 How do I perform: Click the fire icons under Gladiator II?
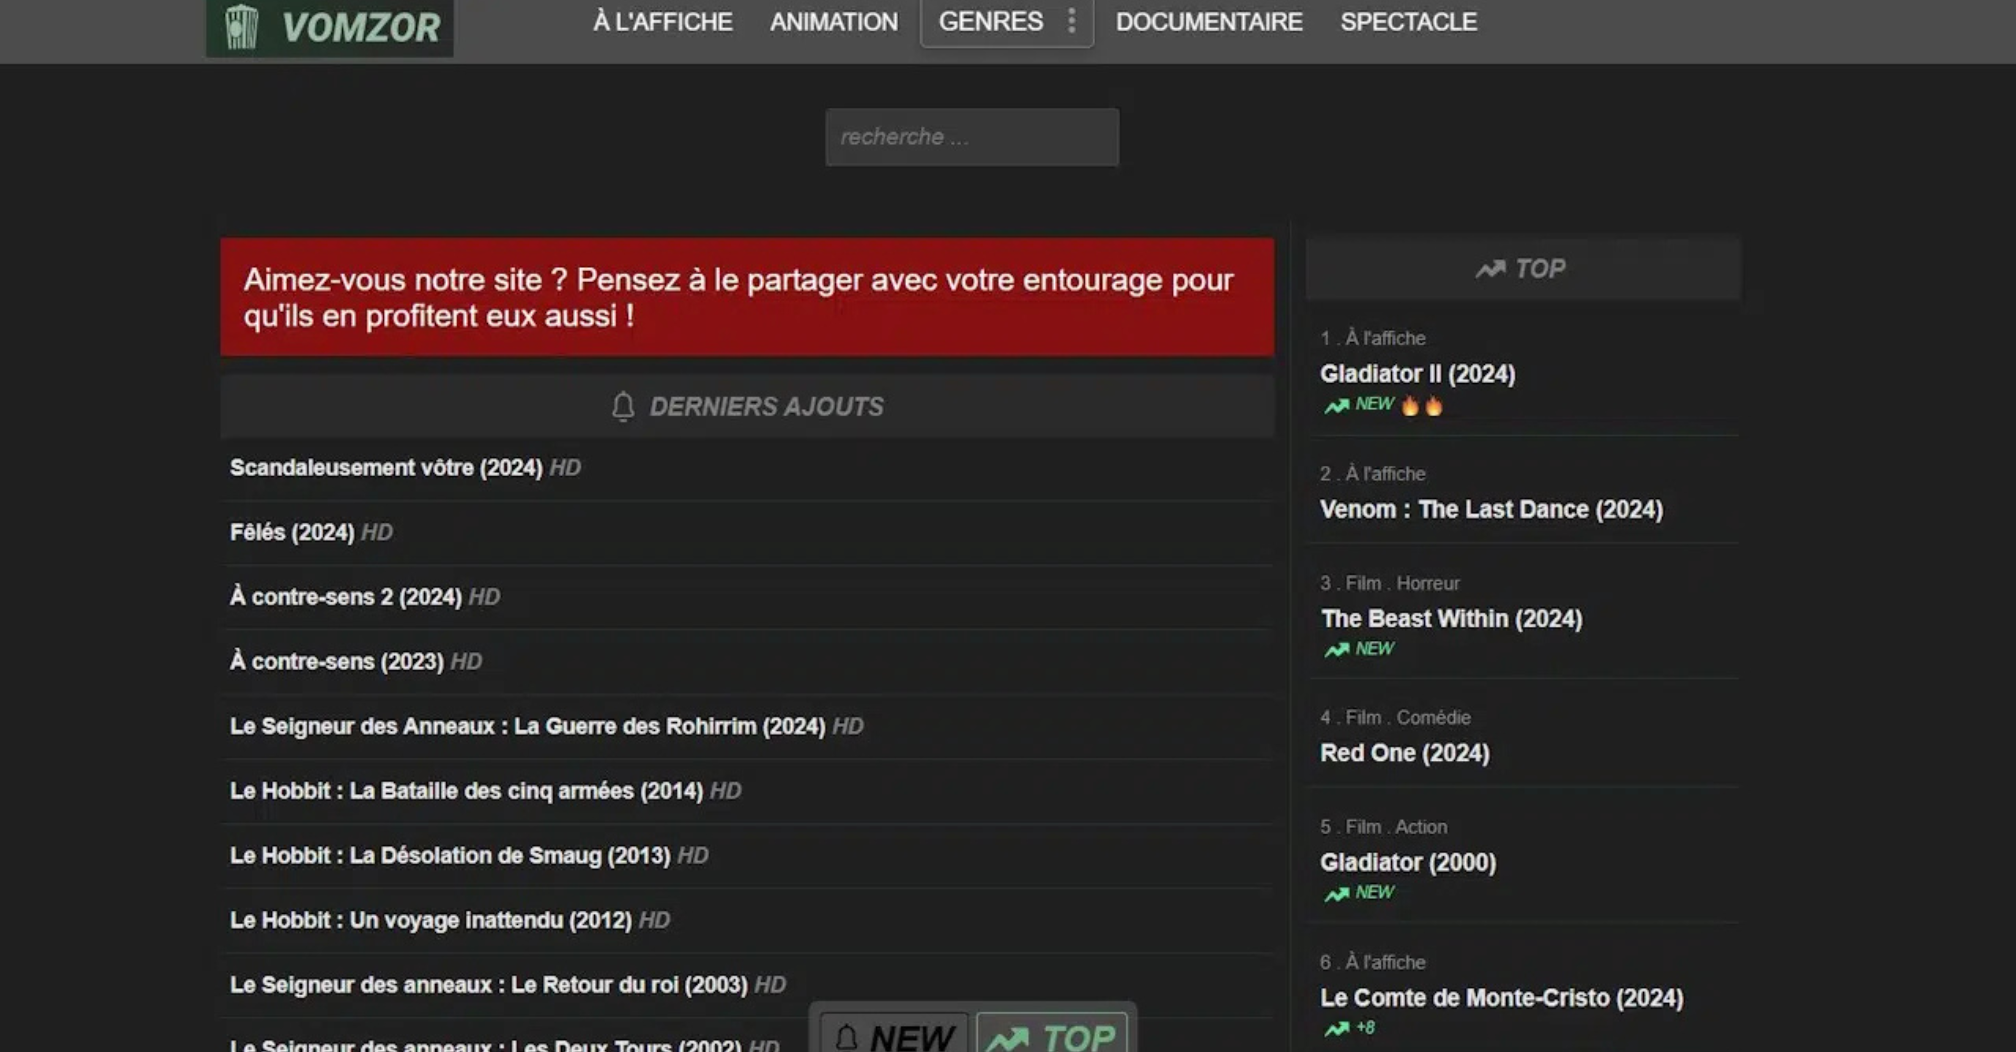pyautogui.click(x=1421, y=405)
